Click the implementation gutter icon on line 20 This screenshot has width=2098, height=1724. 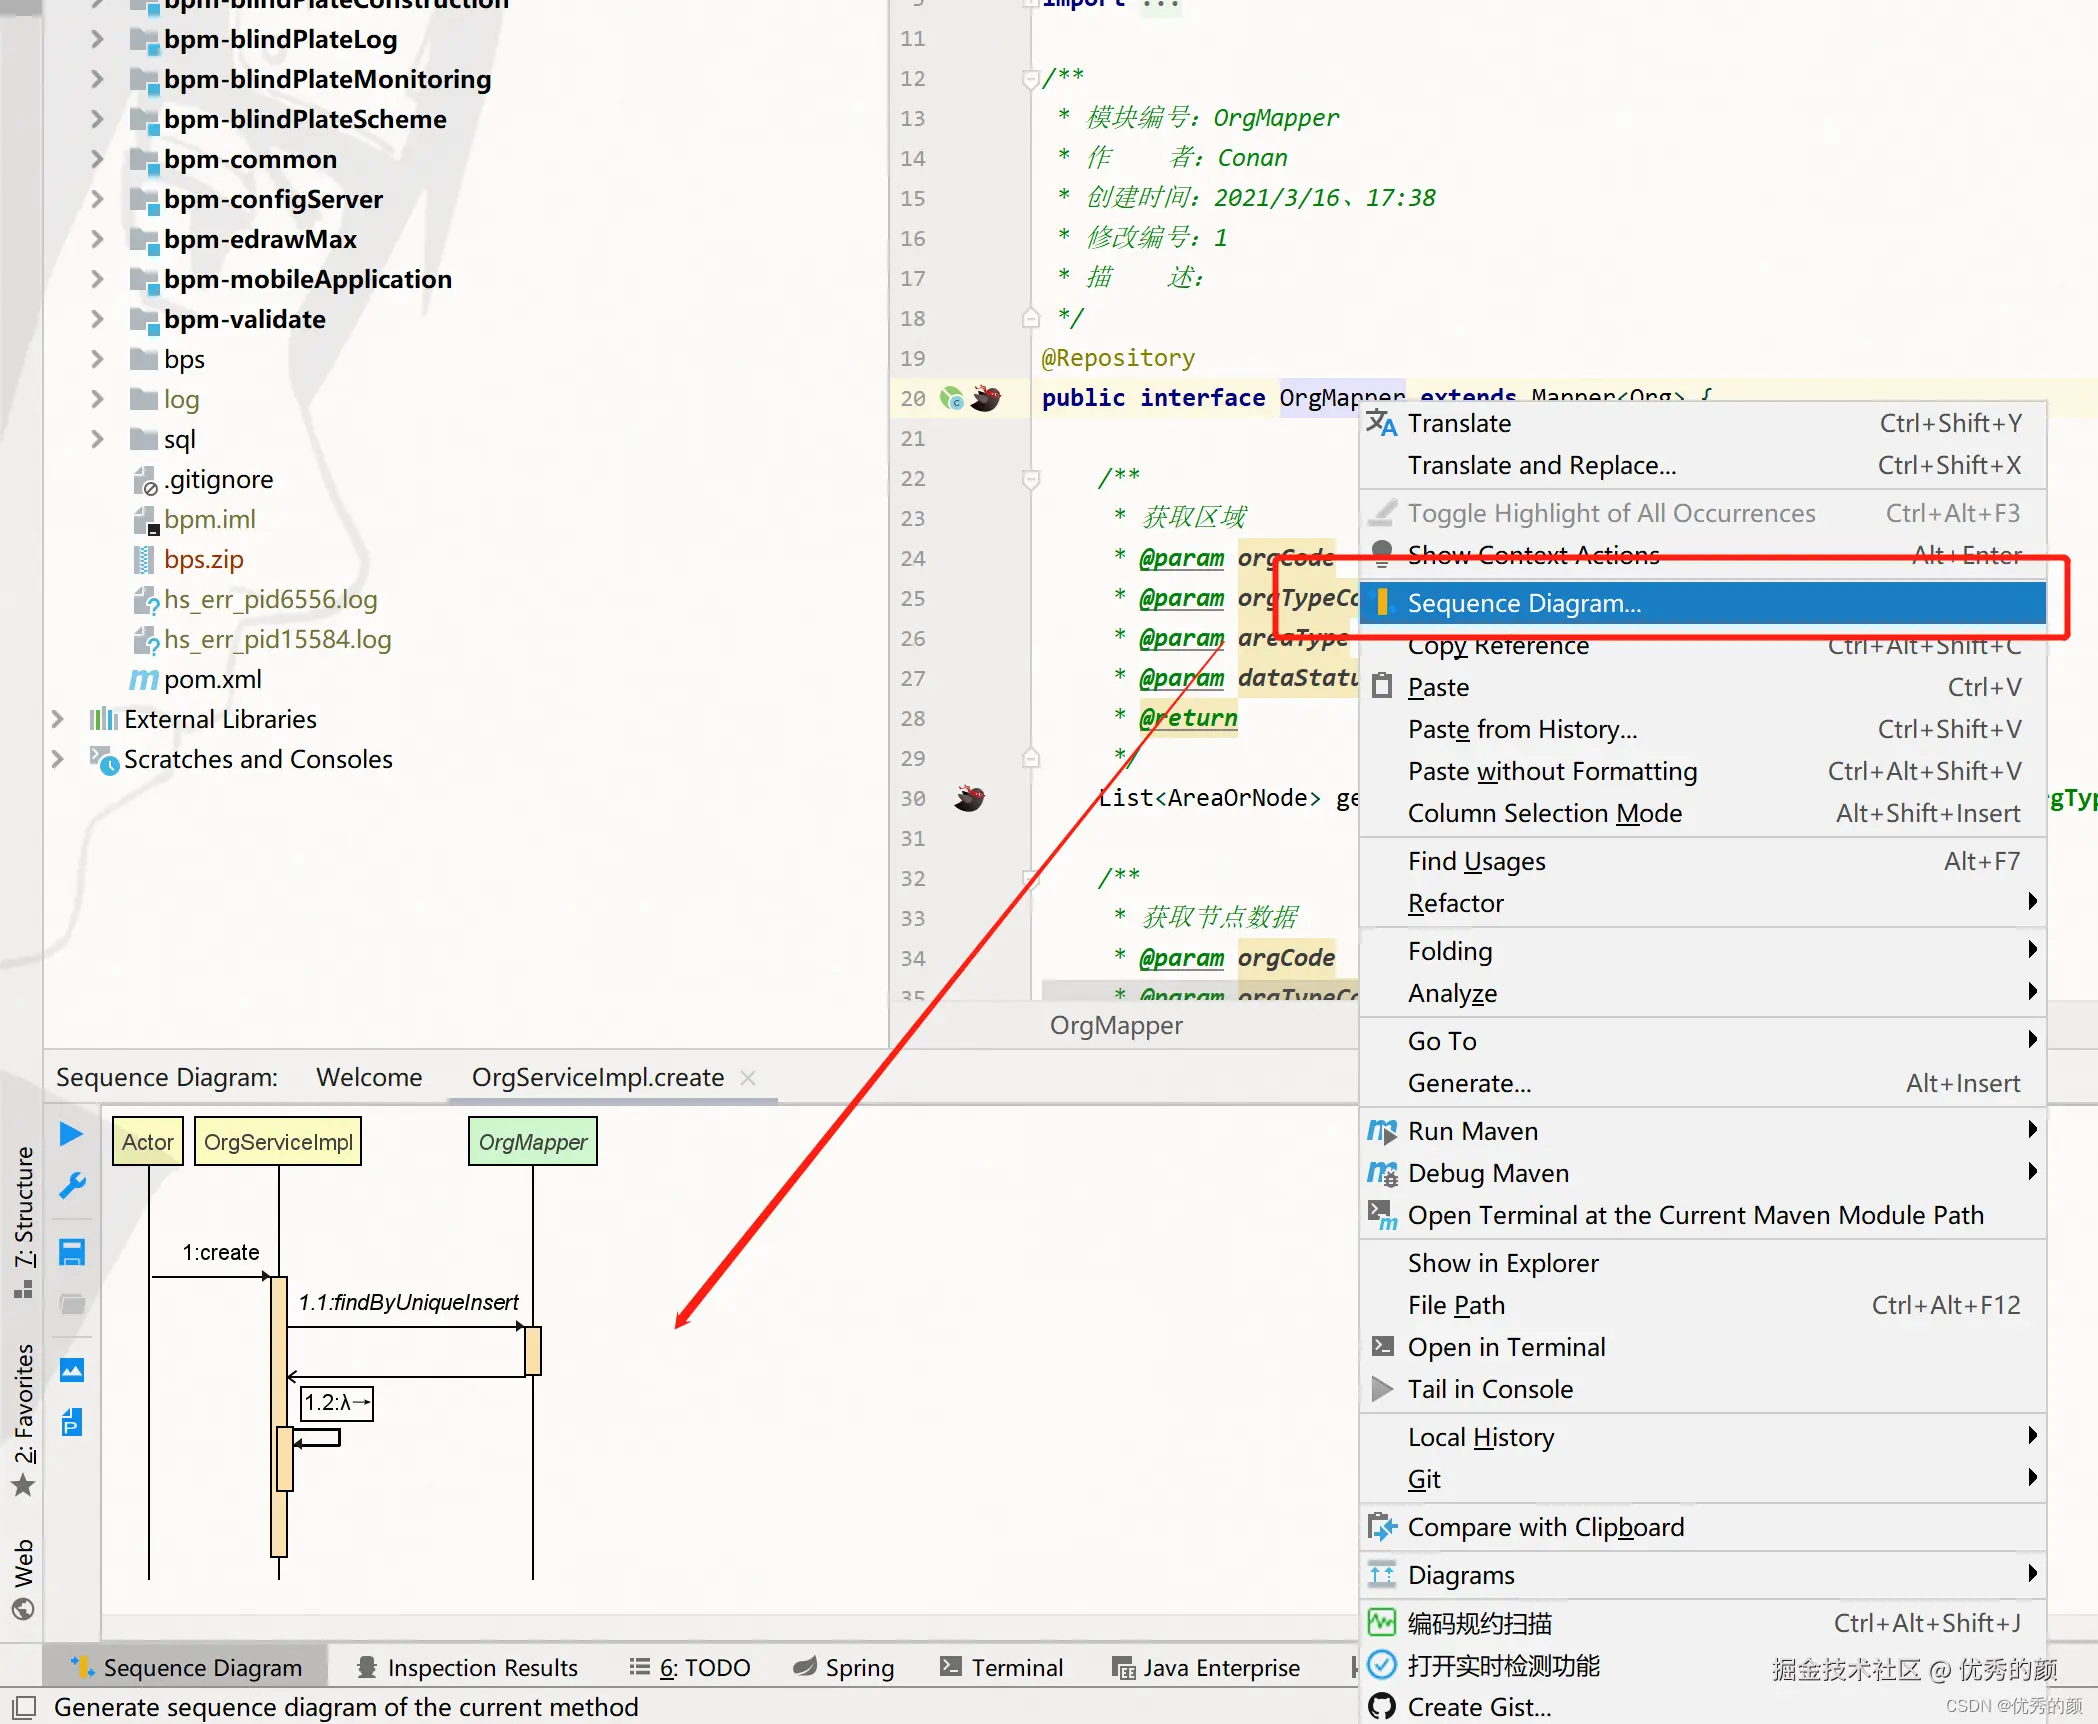click(x=952, y=399)
